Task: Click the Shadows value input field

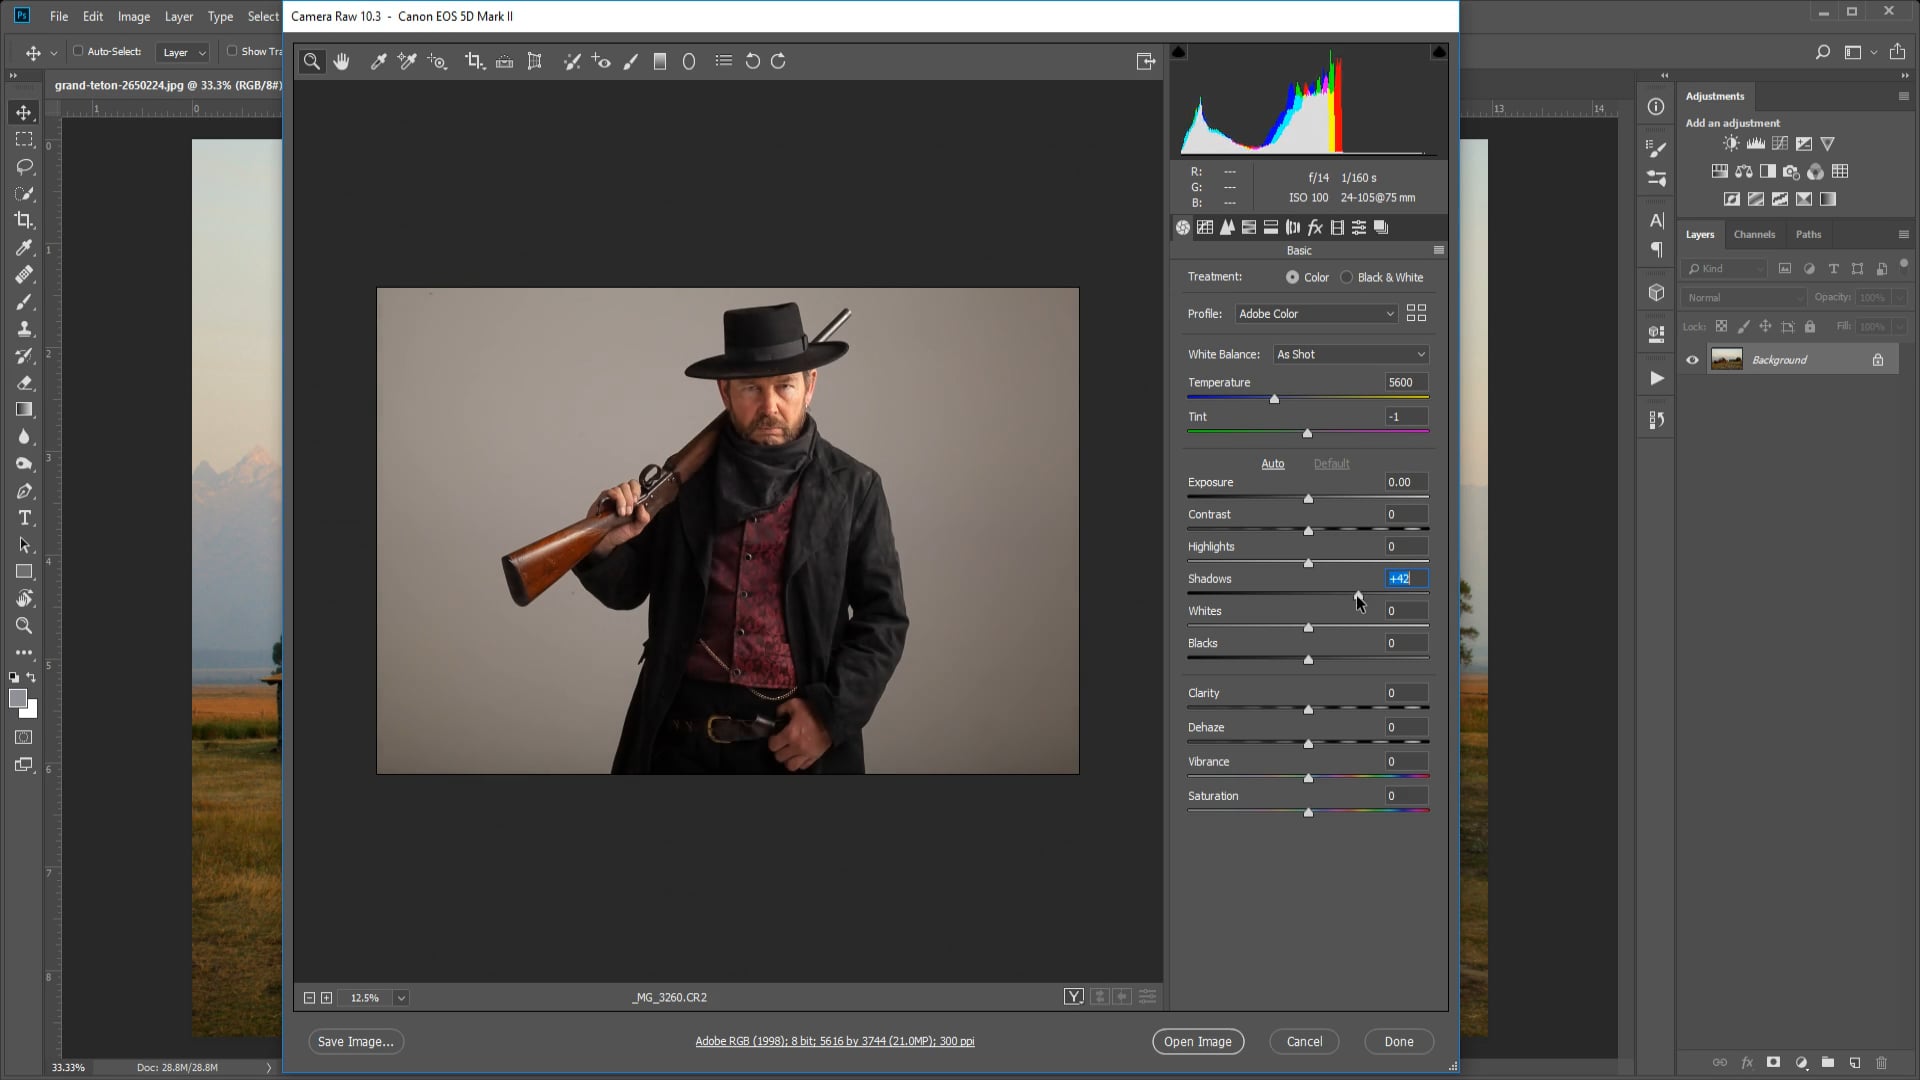Action: (1405, 578)
